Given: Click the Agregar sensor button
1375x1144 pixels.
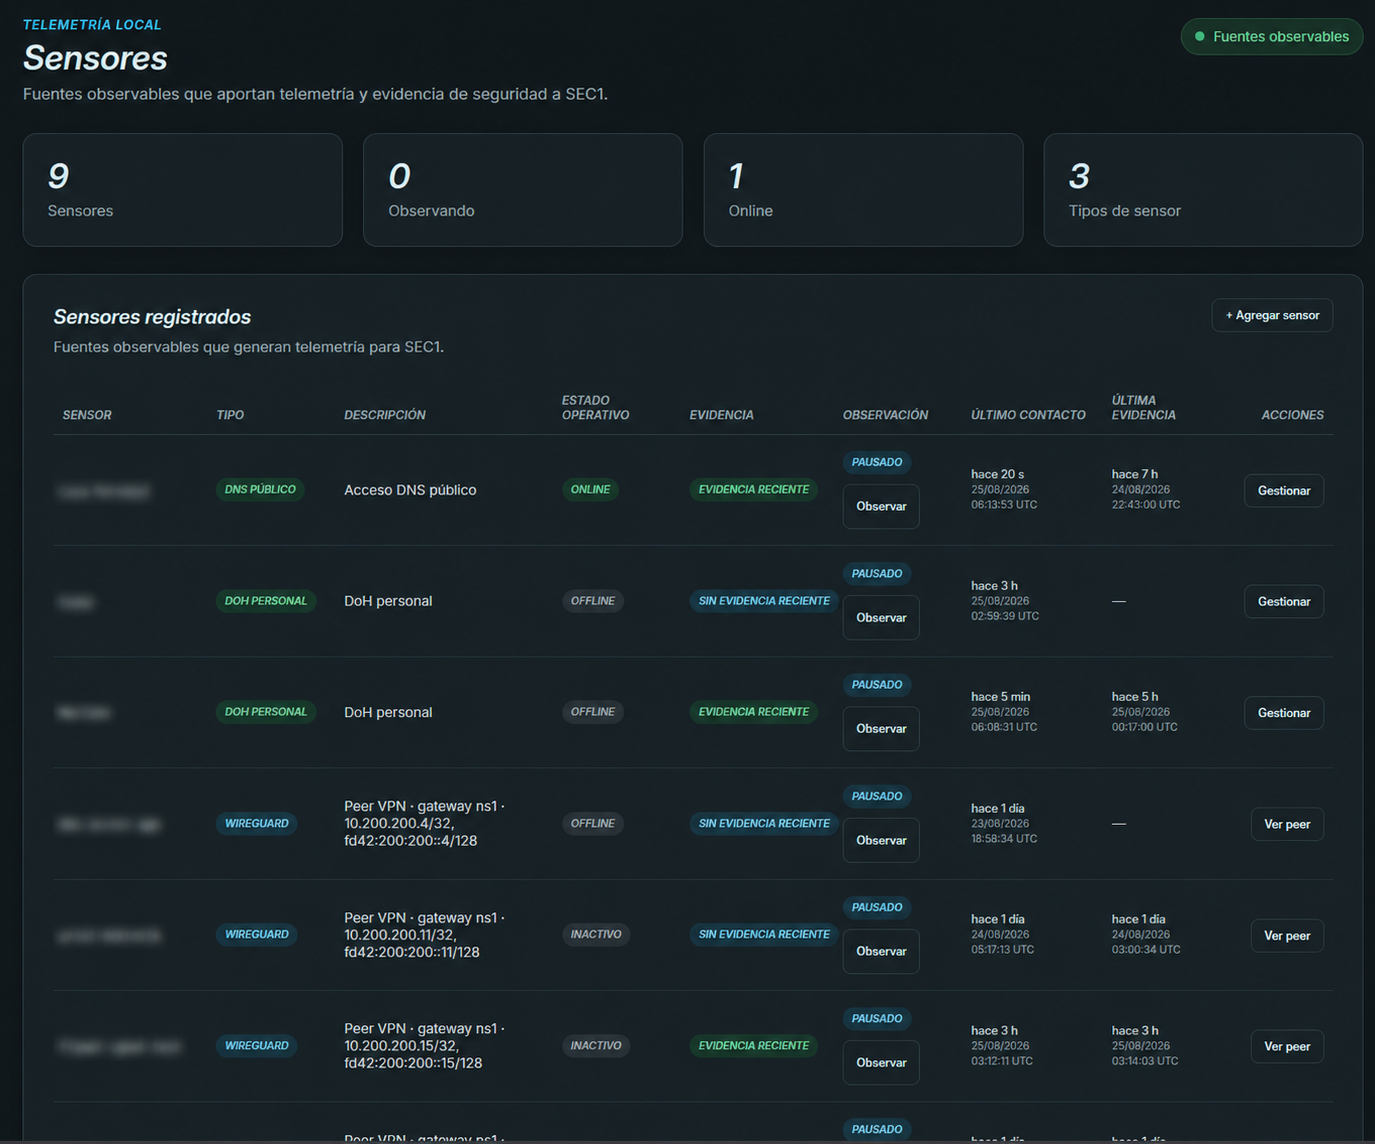Looking at the screenshot, I should (x=1272, y=315).
